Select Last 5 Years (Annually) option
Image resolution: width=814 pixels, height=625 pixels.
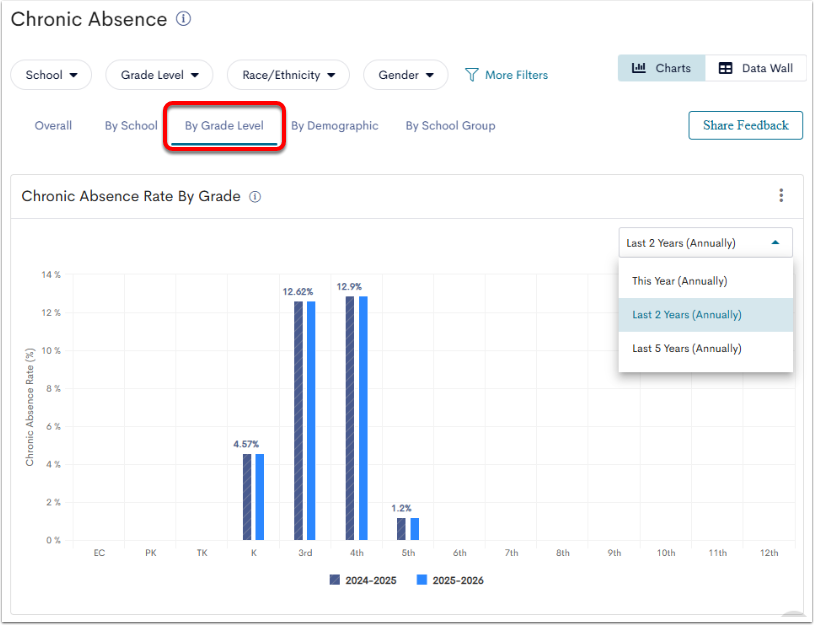(x=706, y=348)
